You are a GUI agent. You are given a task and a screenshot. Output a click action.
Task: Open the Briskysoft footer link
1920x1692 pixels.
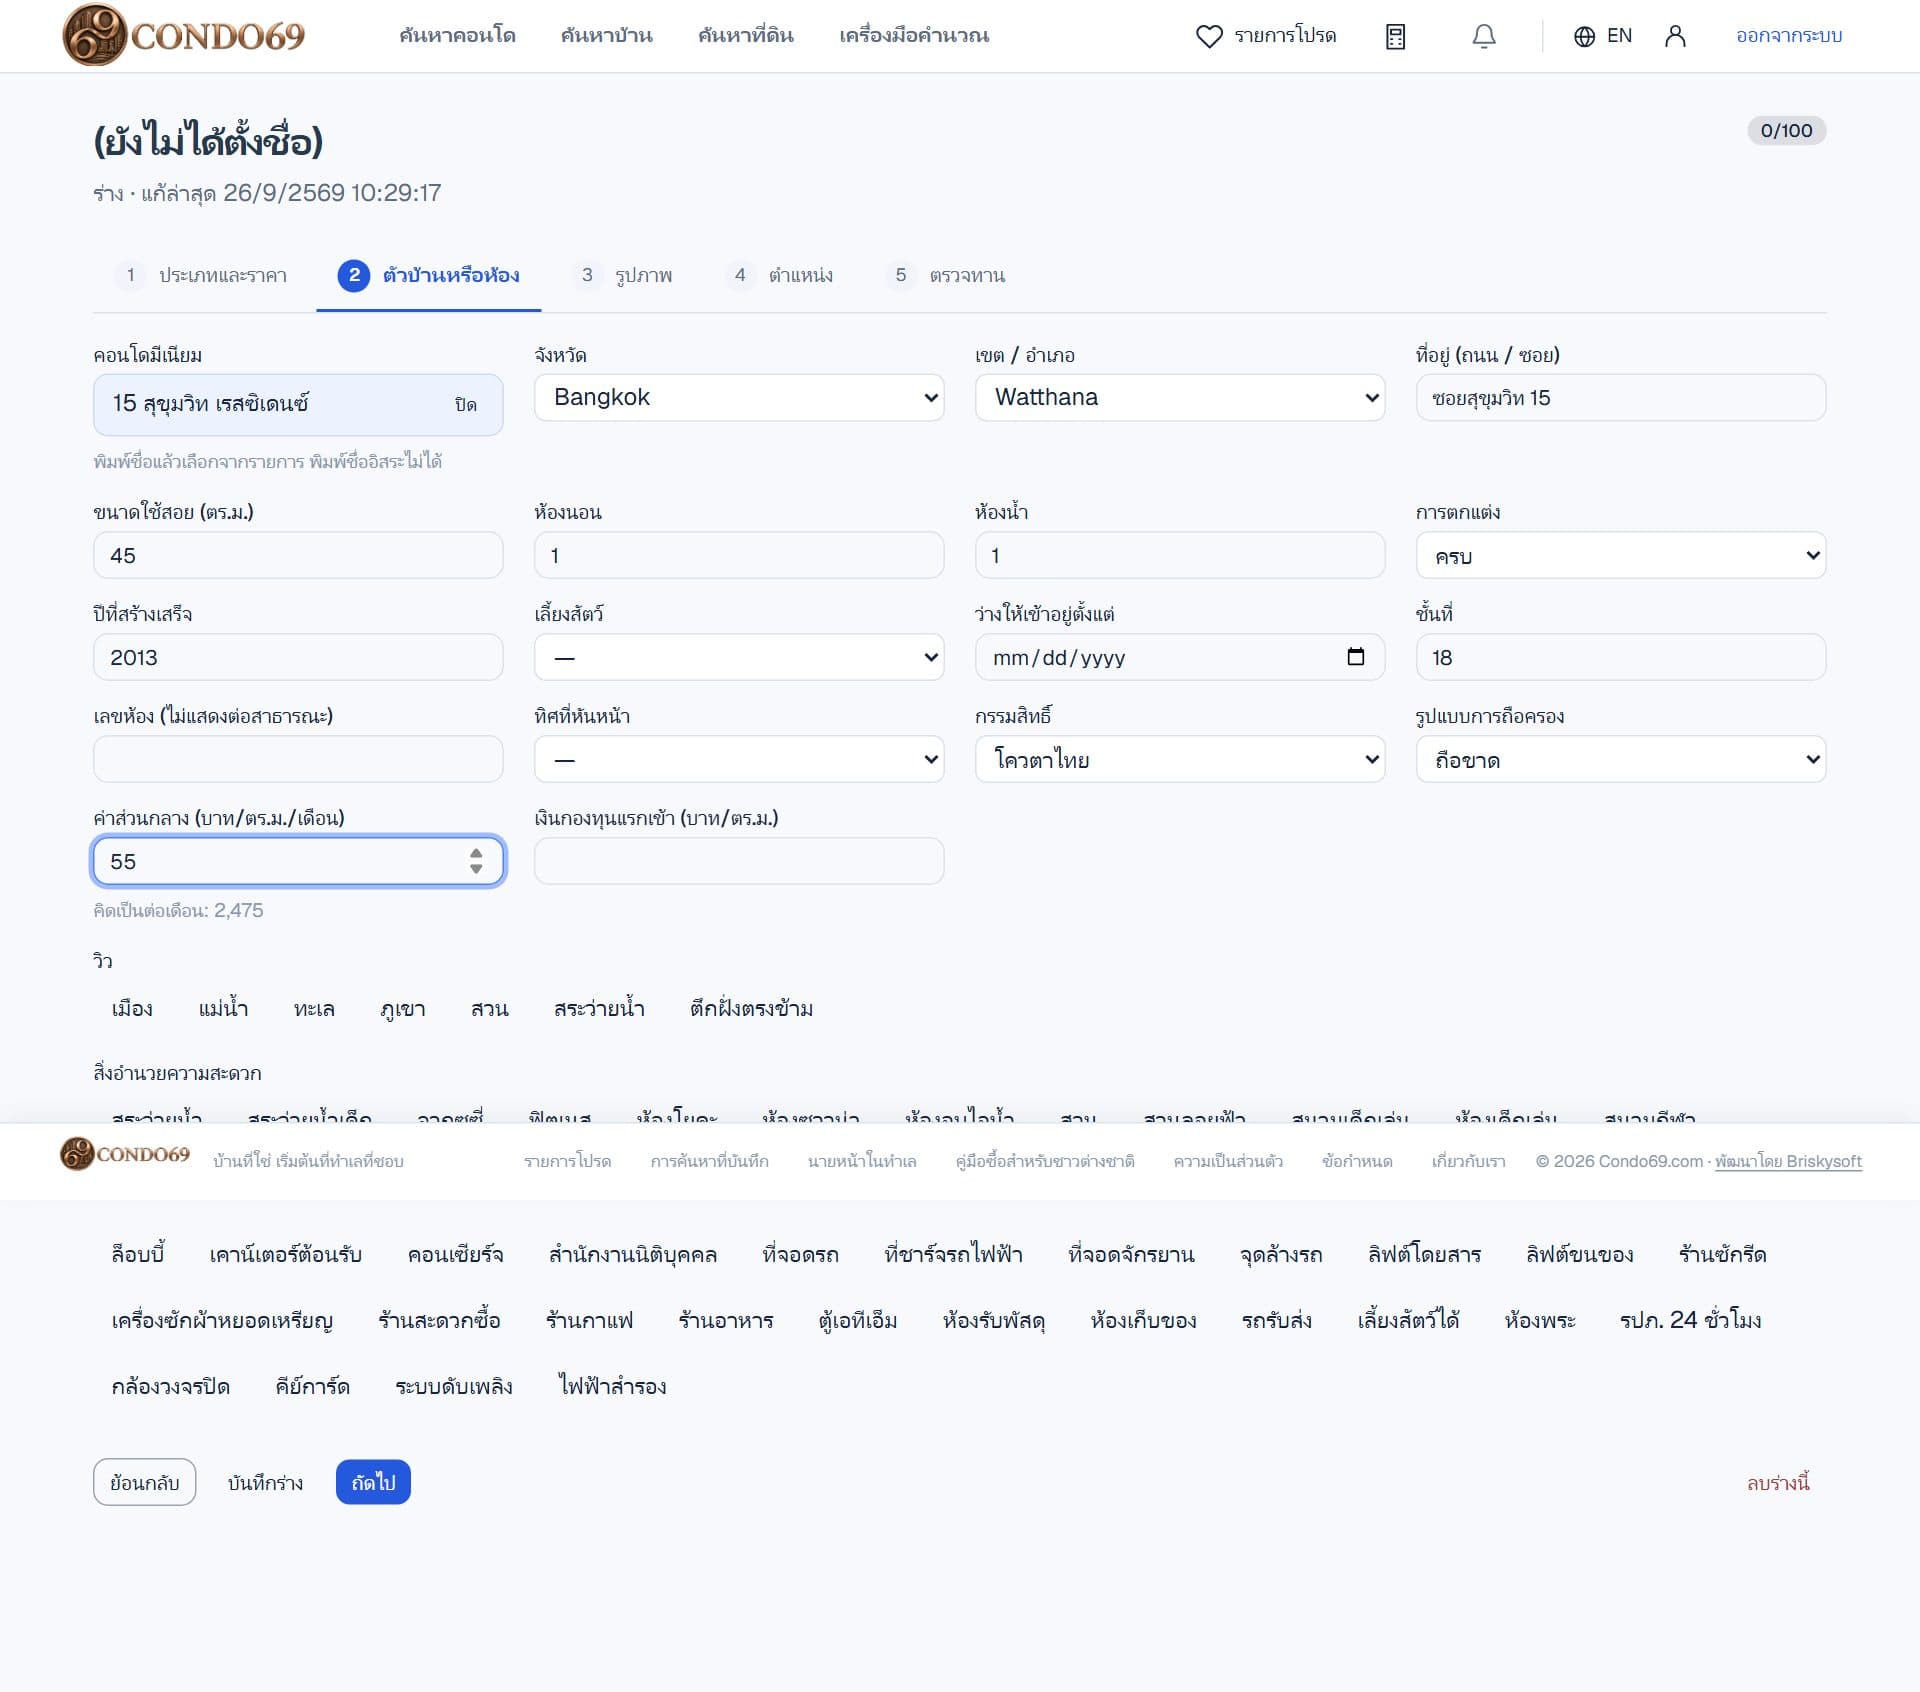[1788, 1161]
